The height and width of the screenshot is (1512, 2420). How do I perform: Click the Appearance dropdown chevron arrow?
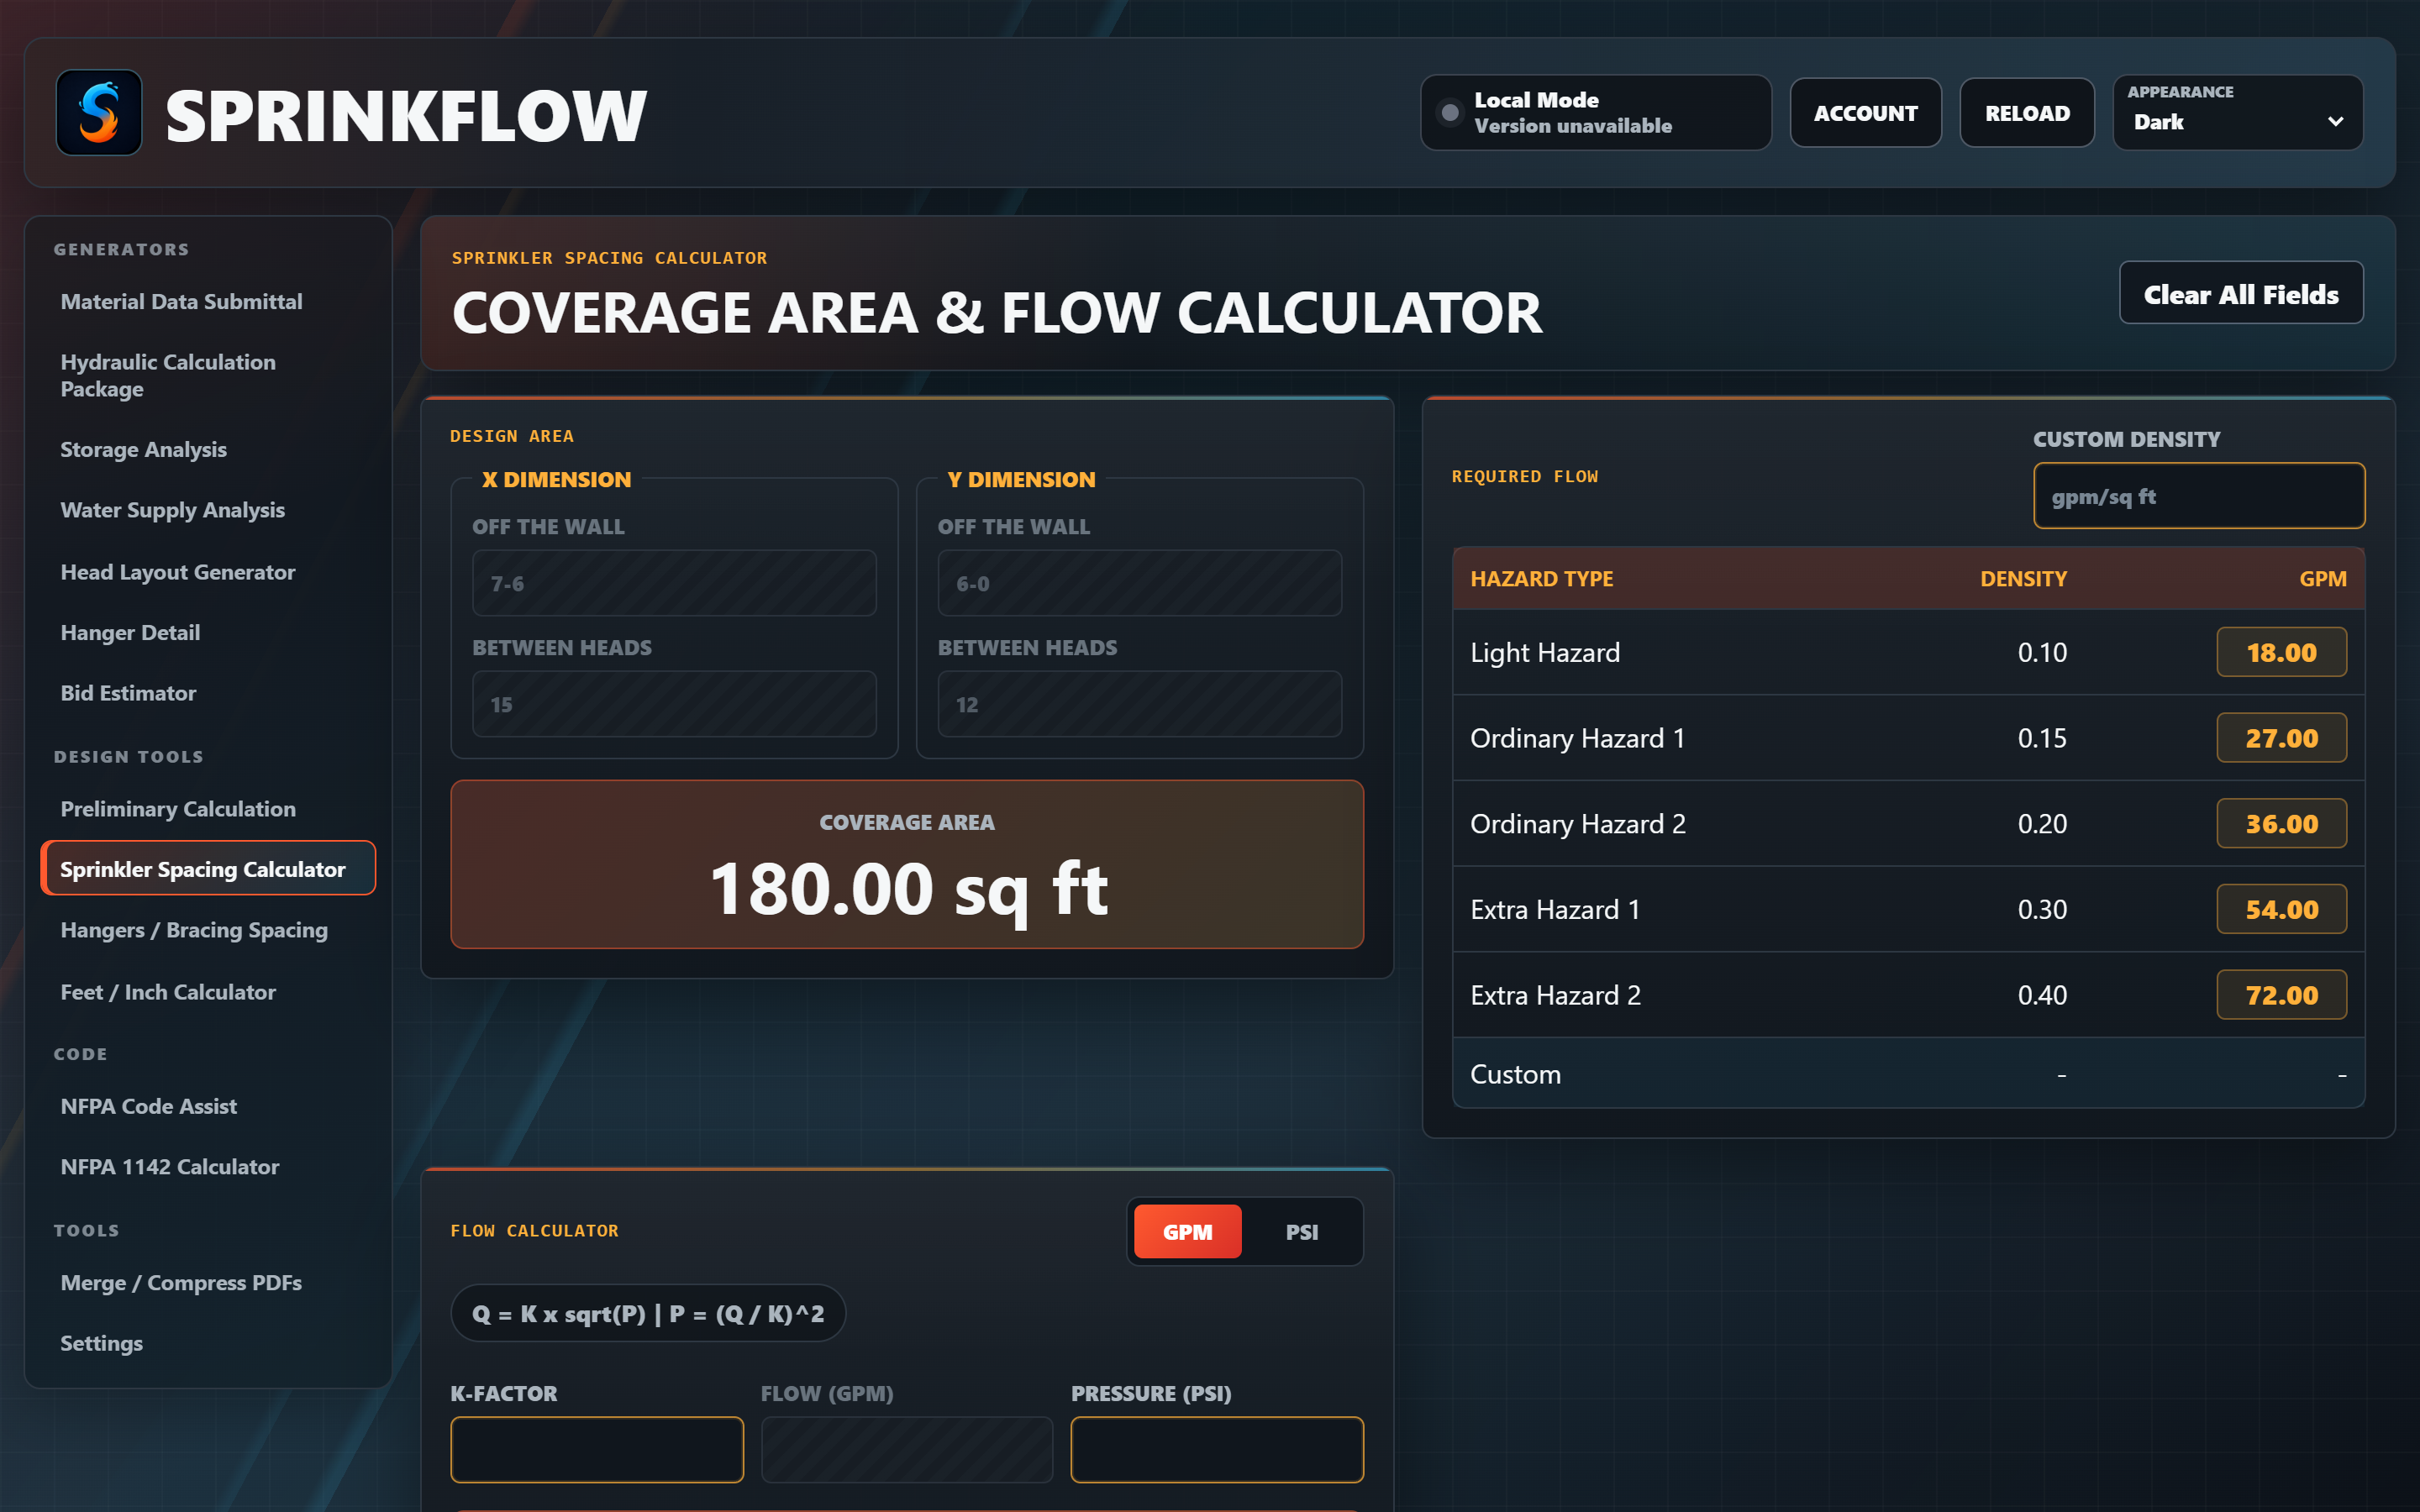(2335, 122)
